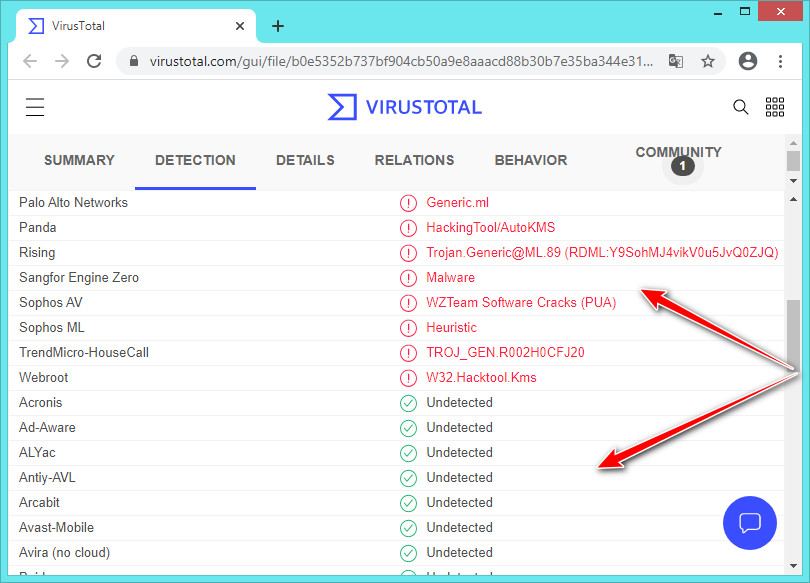Open the browser profile avatar

(747, 61)
